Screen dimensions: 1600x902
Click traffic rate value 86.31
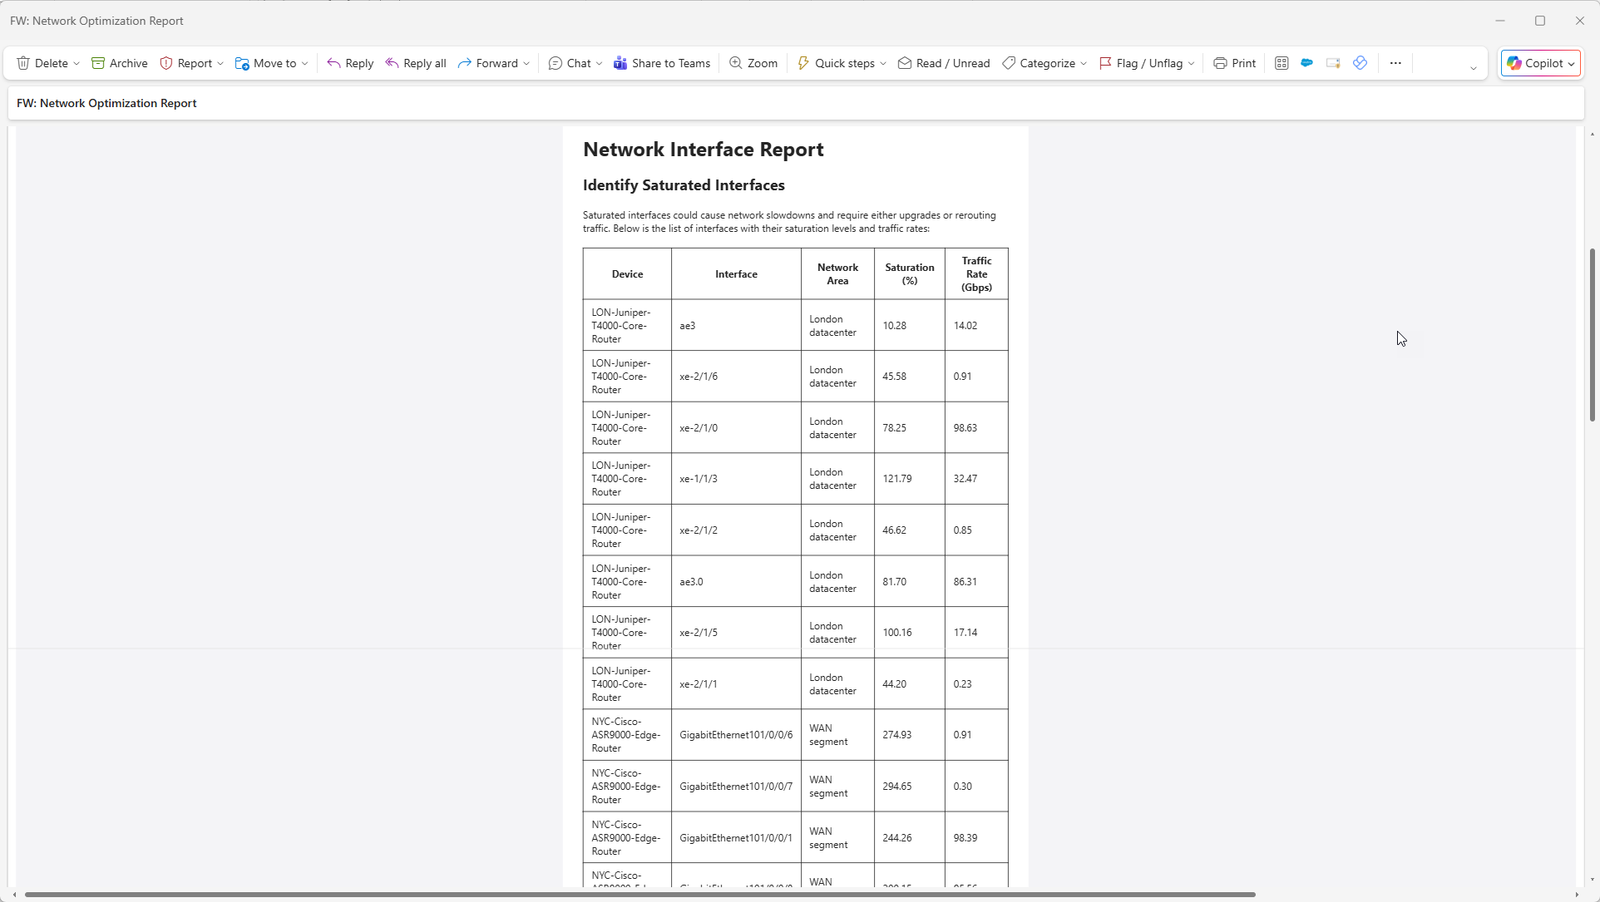click(965, 582)
